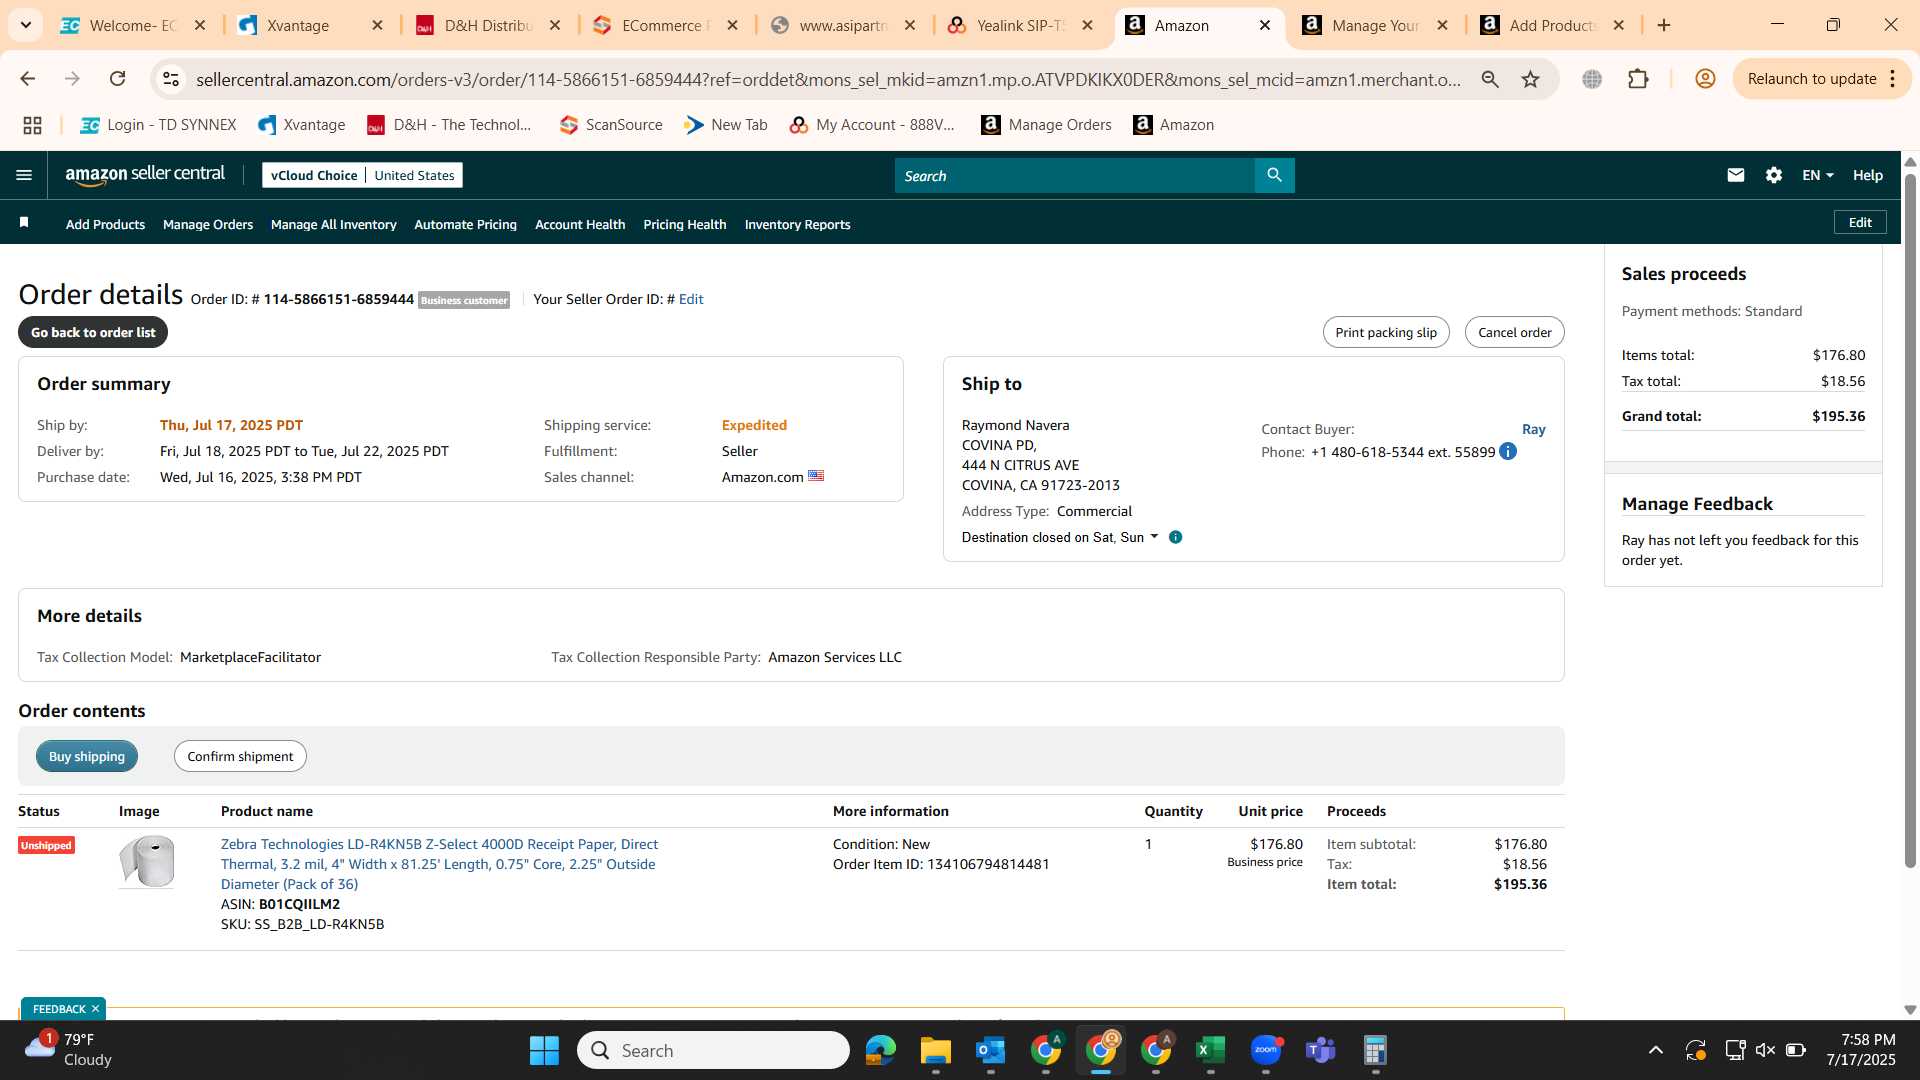Expand Destination closed on Sat, Sun dropdown

pyautogui.click(x=1060, y=537)
